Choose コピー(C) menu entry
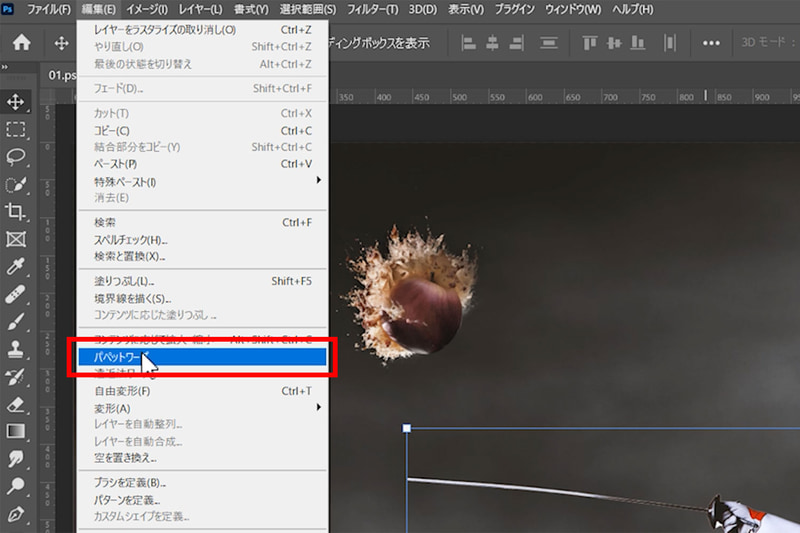Screen dimensions: 800x533 point(202,131)
